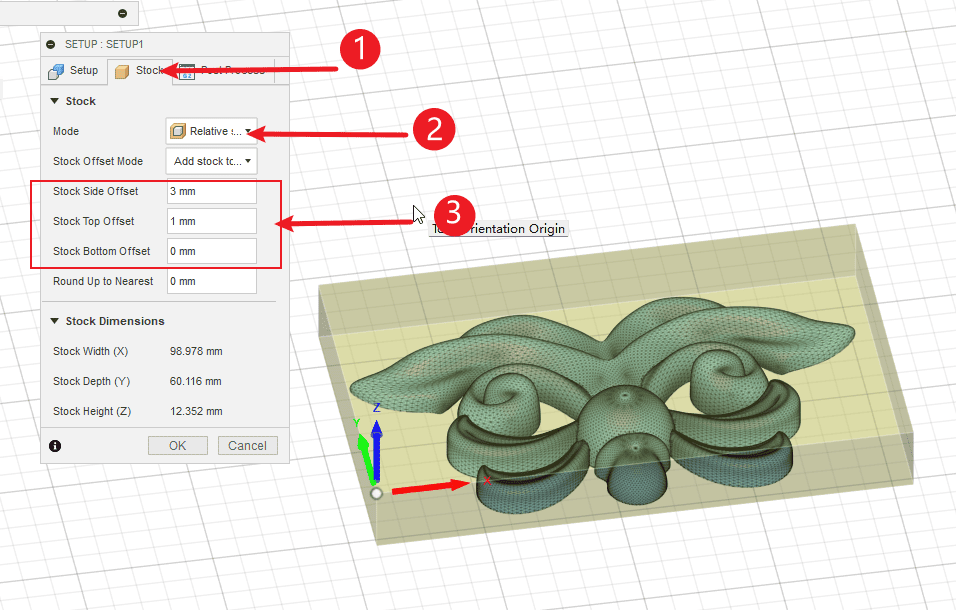Image resolution: width=956 pixels, height=610 pixels.
Task: Click the Stock Bottom Offset field
Action: [211, 251]
